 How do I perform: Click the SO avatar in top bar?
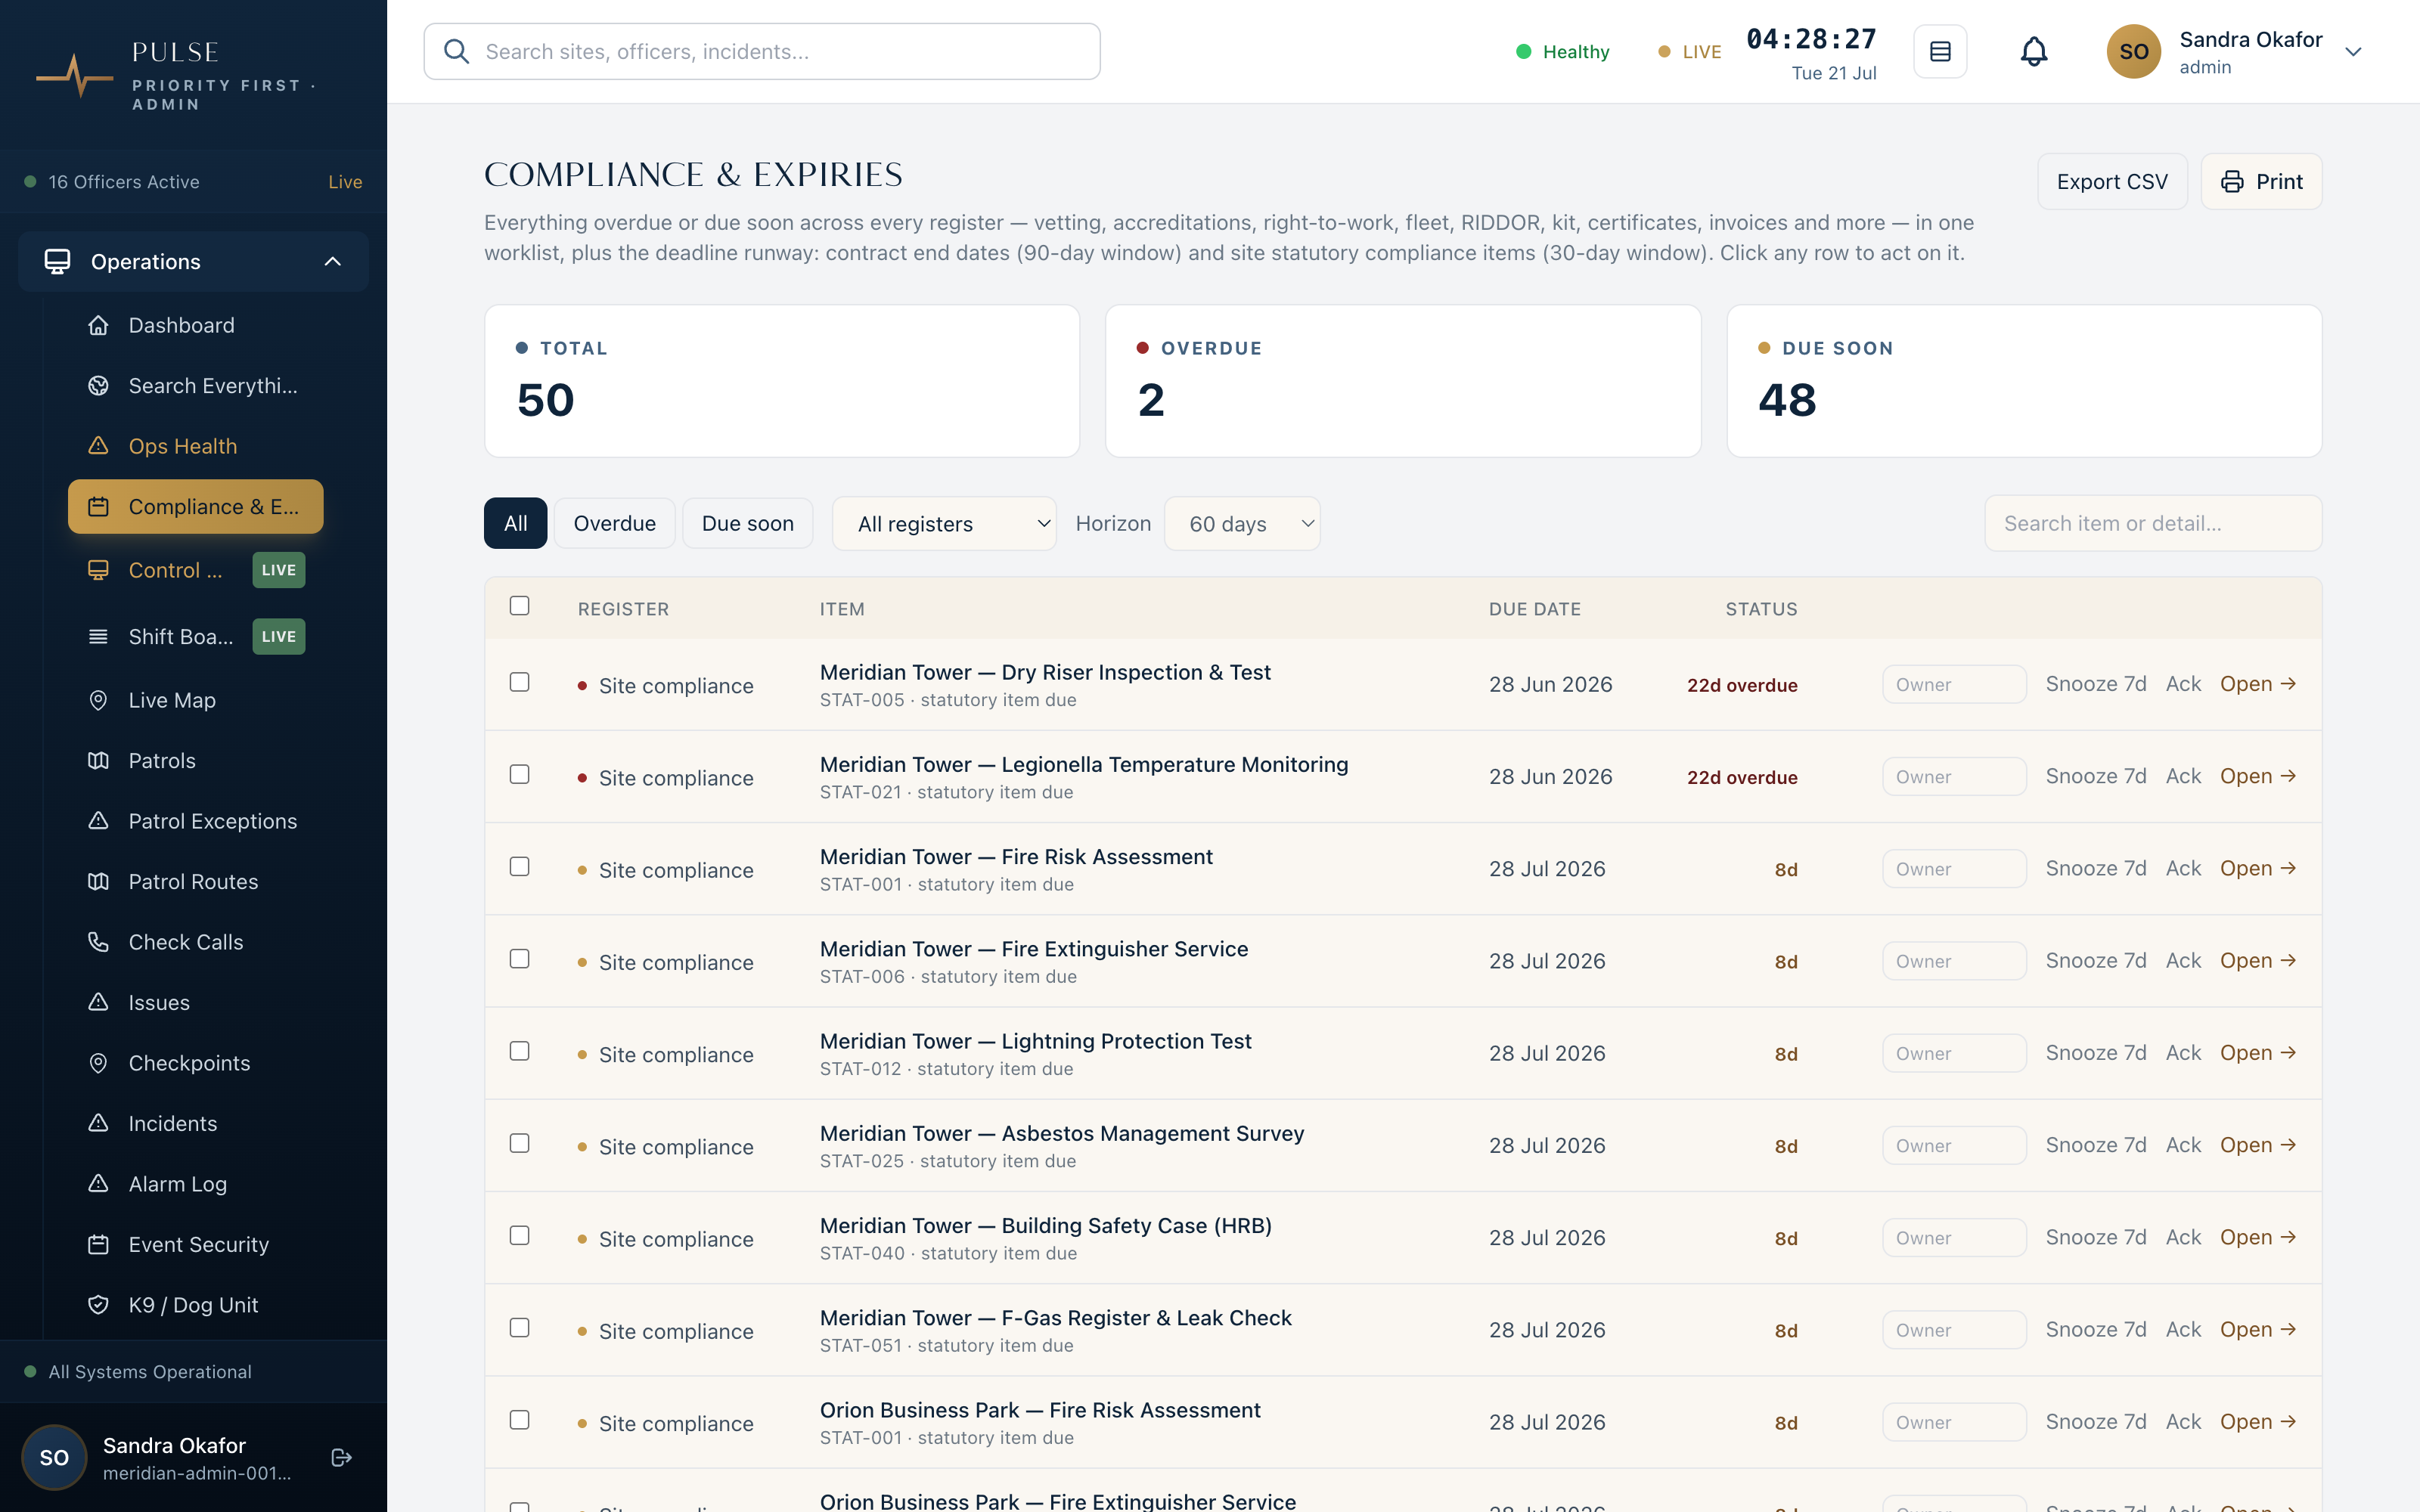[2133, 51]
